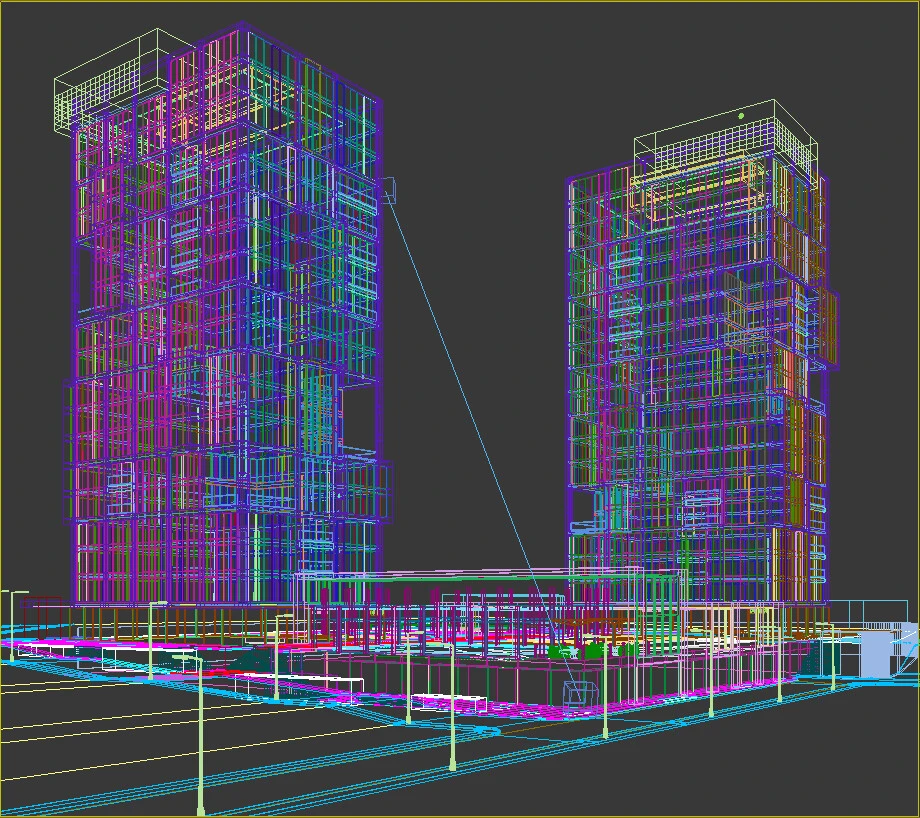Screen dimensions: 920x818
Task: Click the green canopy frame above the podium
Action: pyautogui.click(x=450, y=580)
